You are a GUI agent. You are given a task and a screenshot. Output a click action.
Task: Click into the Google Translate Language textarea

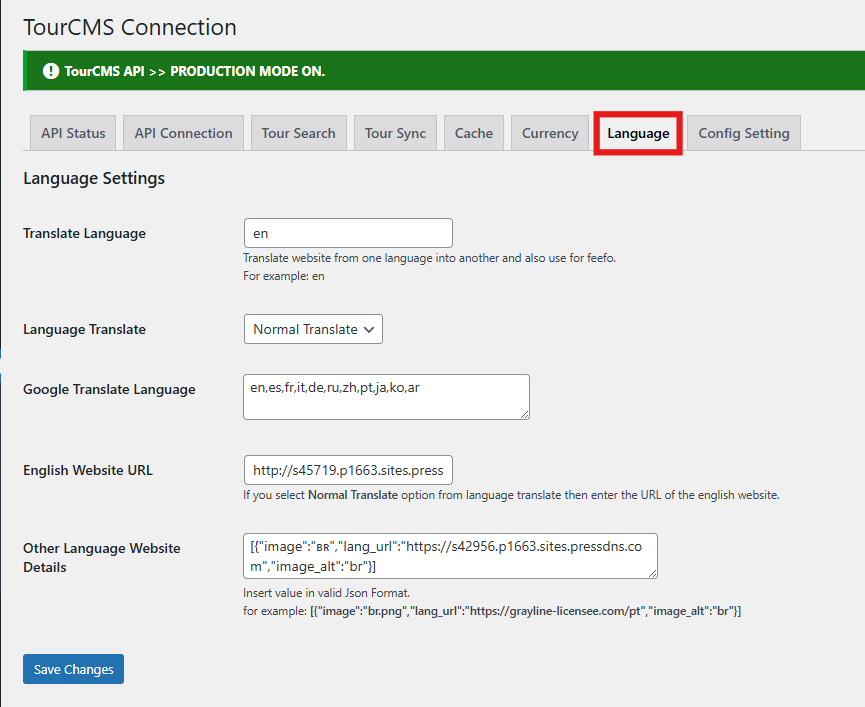click(385, 396)
